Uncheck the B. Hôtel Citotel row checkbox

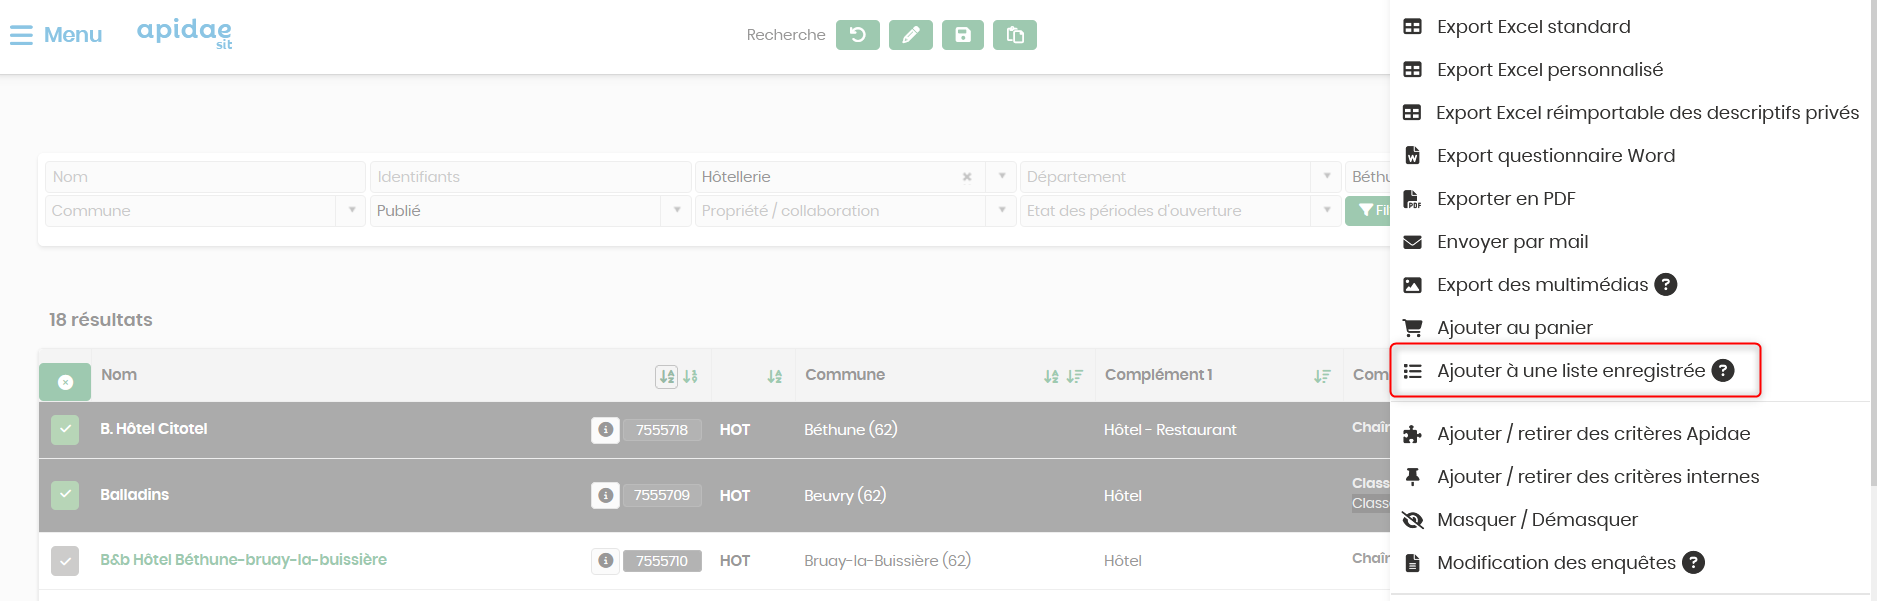click(x=65, y=430)
